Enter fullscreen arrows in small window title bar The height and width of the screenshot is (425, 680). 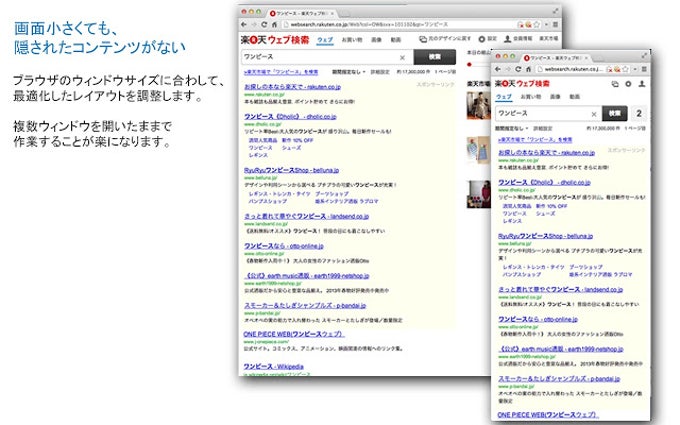[x=644, y=56]
